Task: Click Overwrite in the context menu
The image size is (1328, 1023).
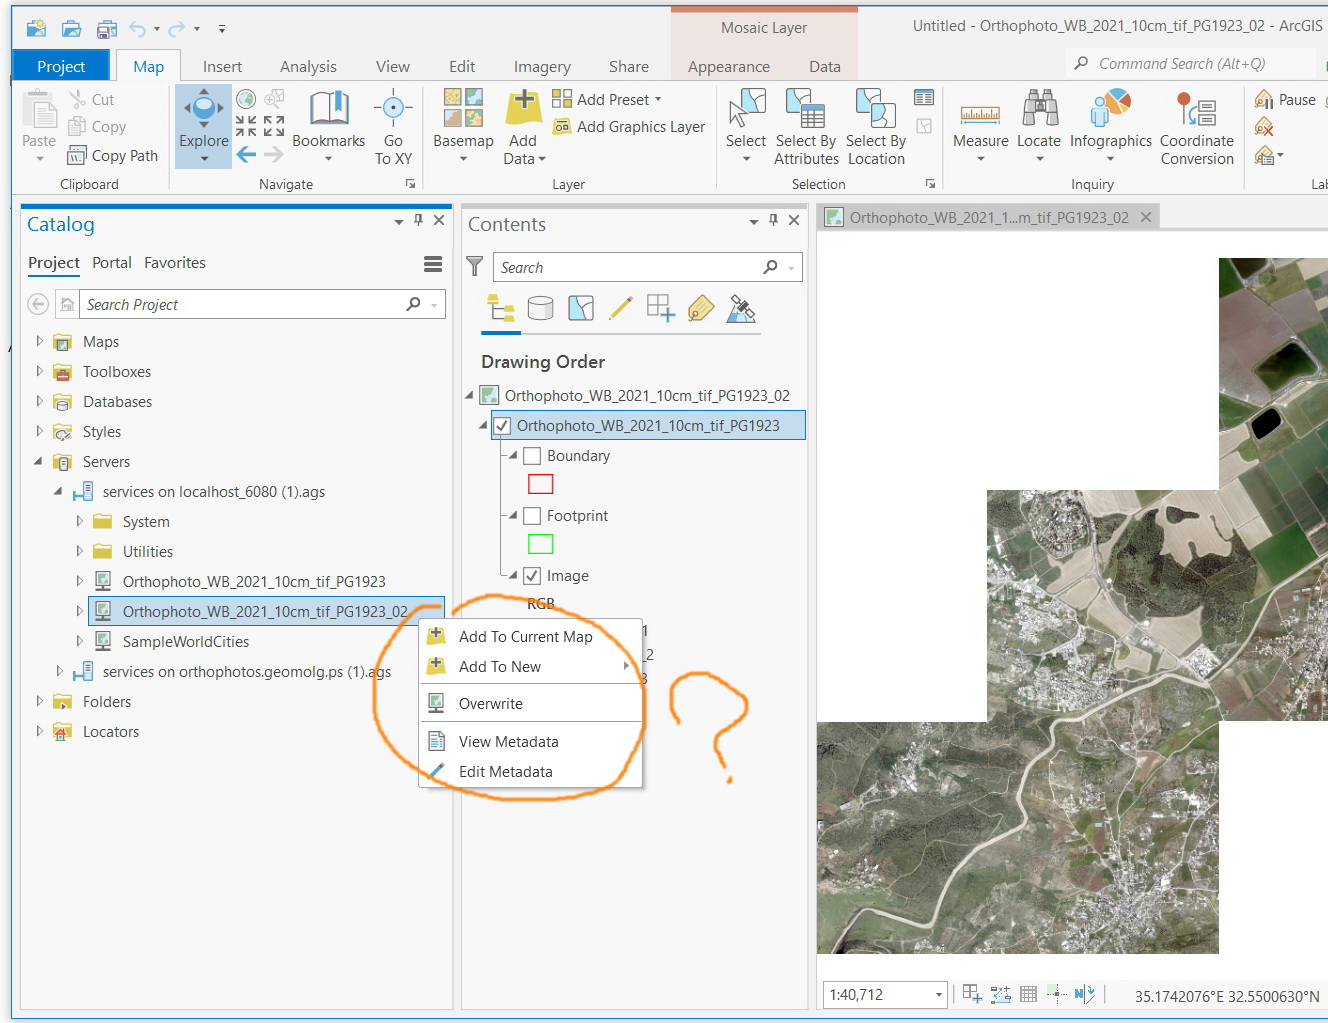Action: (489, 703)
